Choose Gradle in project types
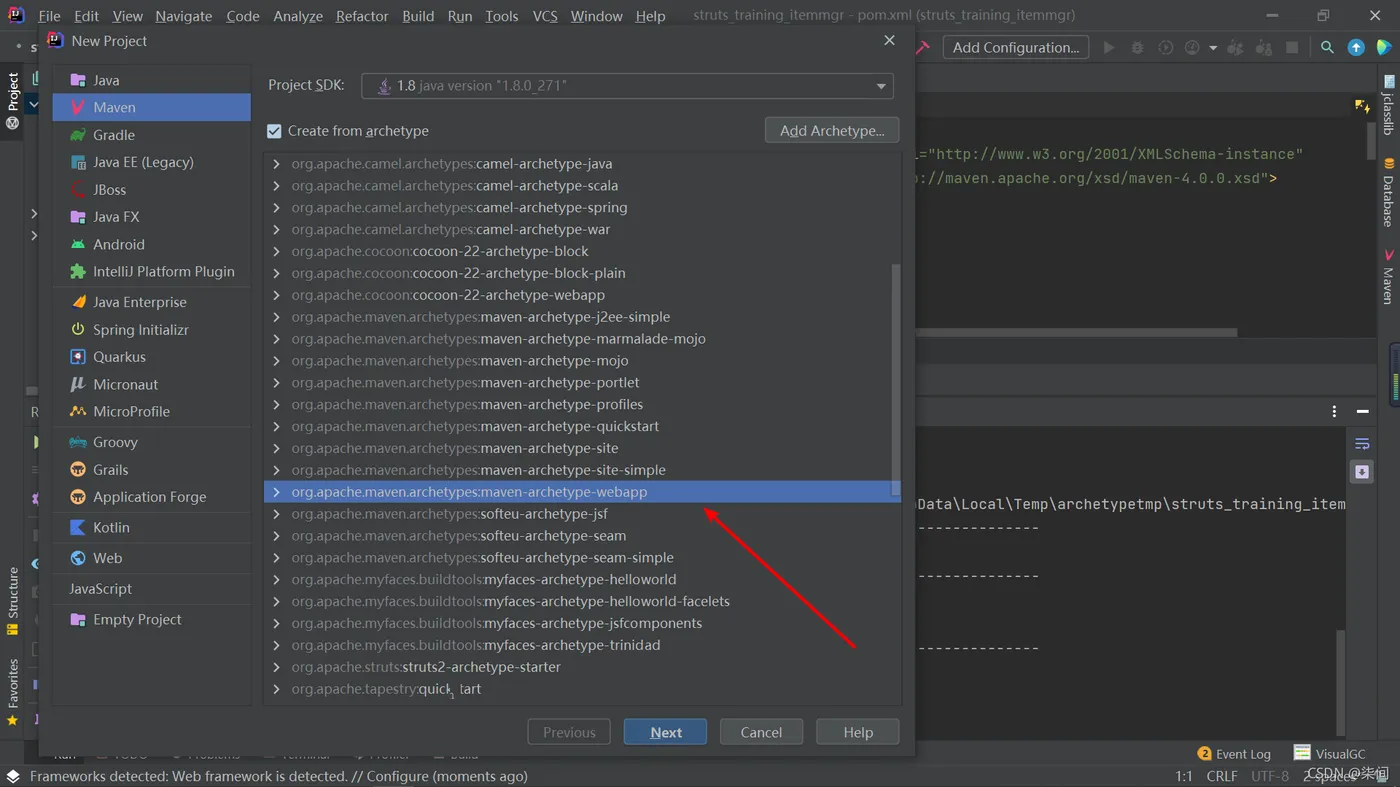The width and height of the screenshot is (1400, 787). coord(151,135)
